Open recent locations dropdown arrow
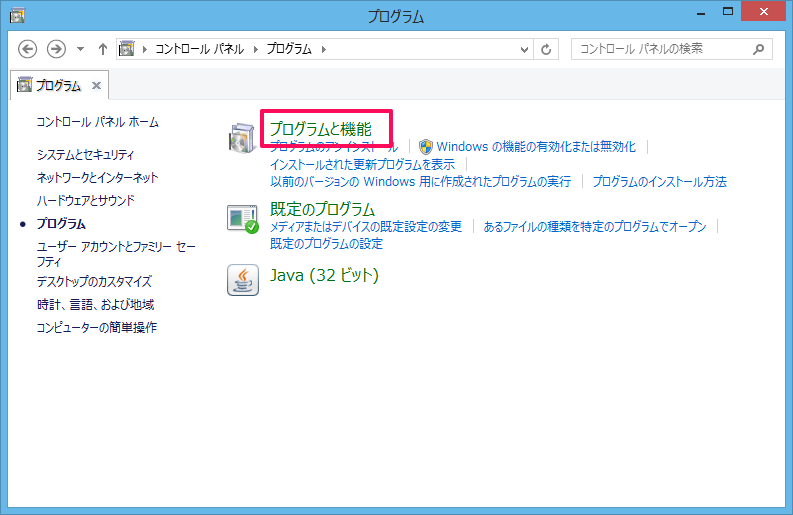This screenshot has height=515, width=793. click(80, 49)
